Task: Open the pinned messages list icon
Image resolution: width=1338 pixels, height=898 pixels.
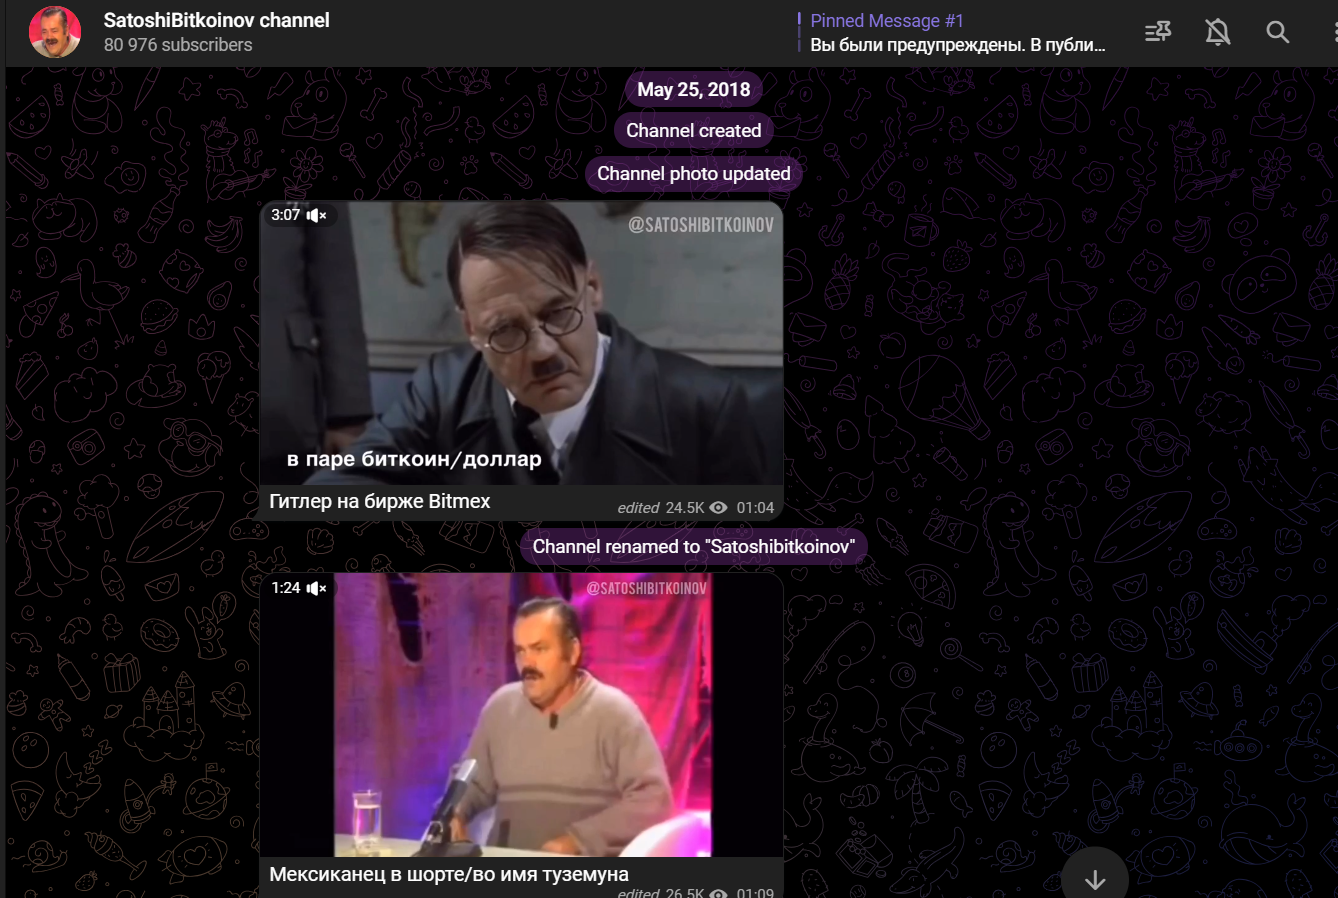Action: coord(1158,32)
